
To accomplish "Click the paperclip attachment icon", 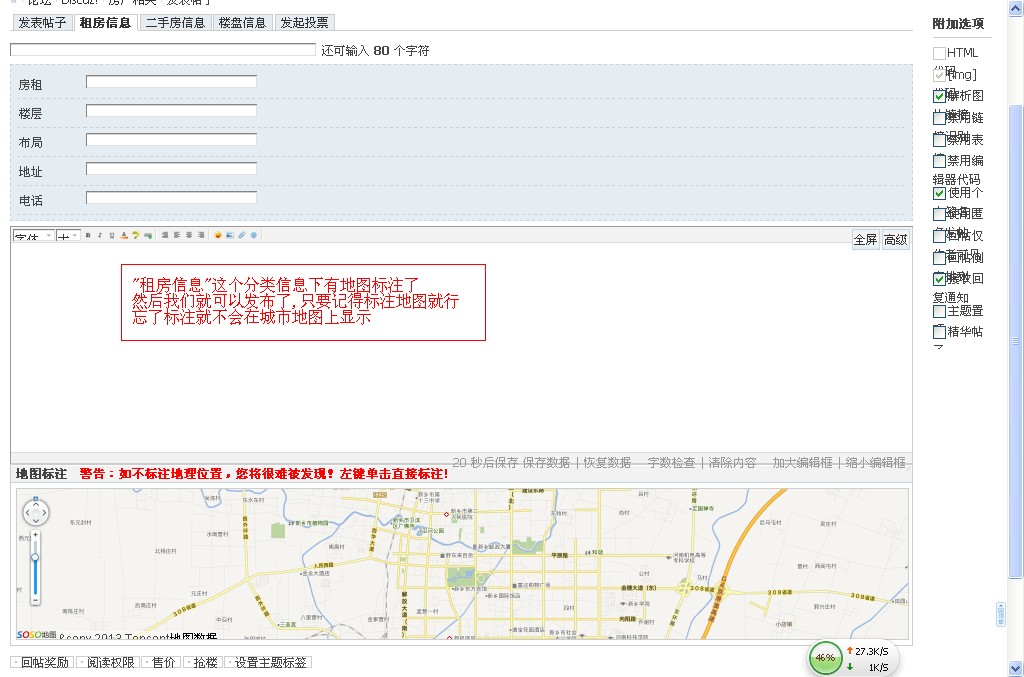I will point(242,235).
